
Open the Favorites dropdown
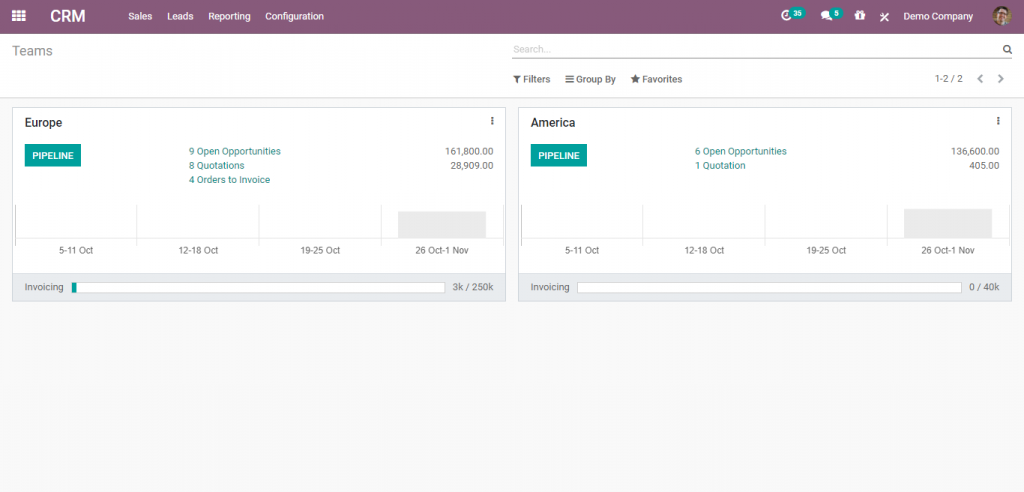coord(656,79)
